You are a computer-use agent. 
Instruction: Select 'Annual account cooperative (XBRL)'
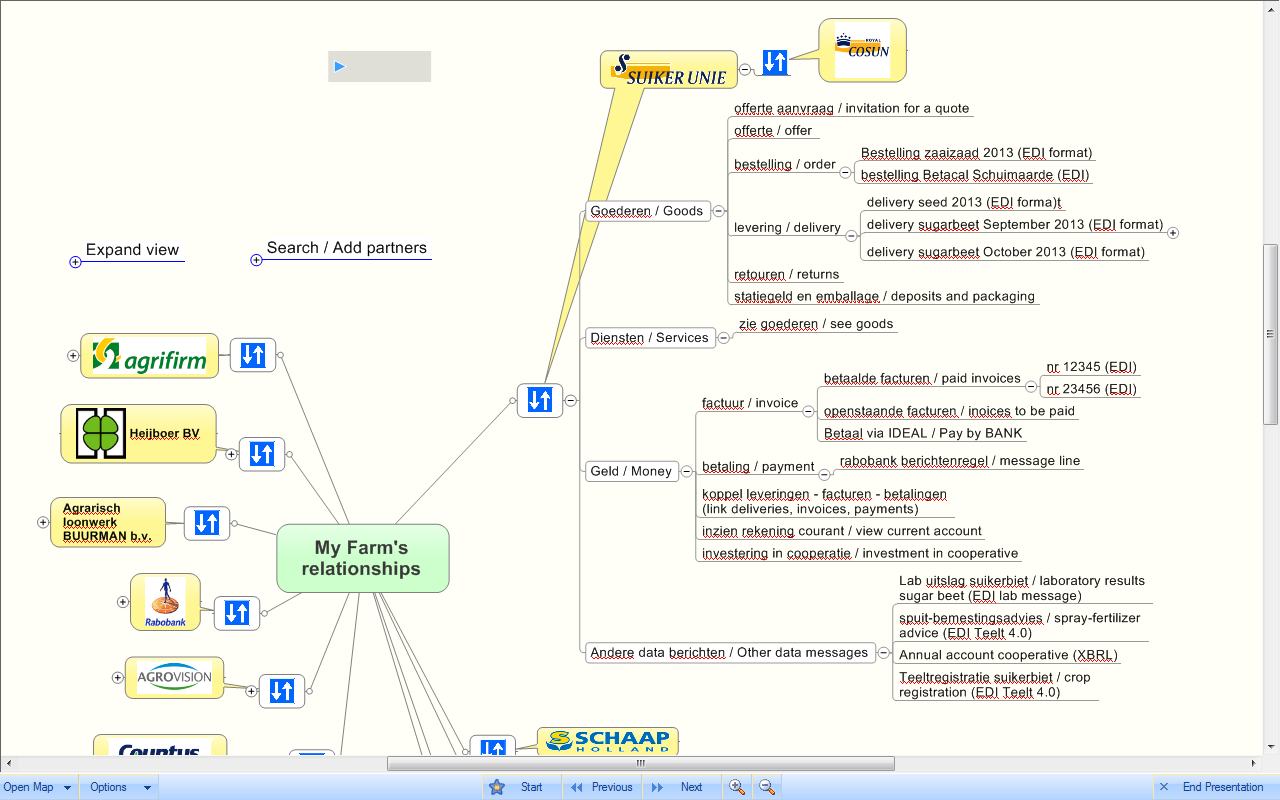(1008, 655)
